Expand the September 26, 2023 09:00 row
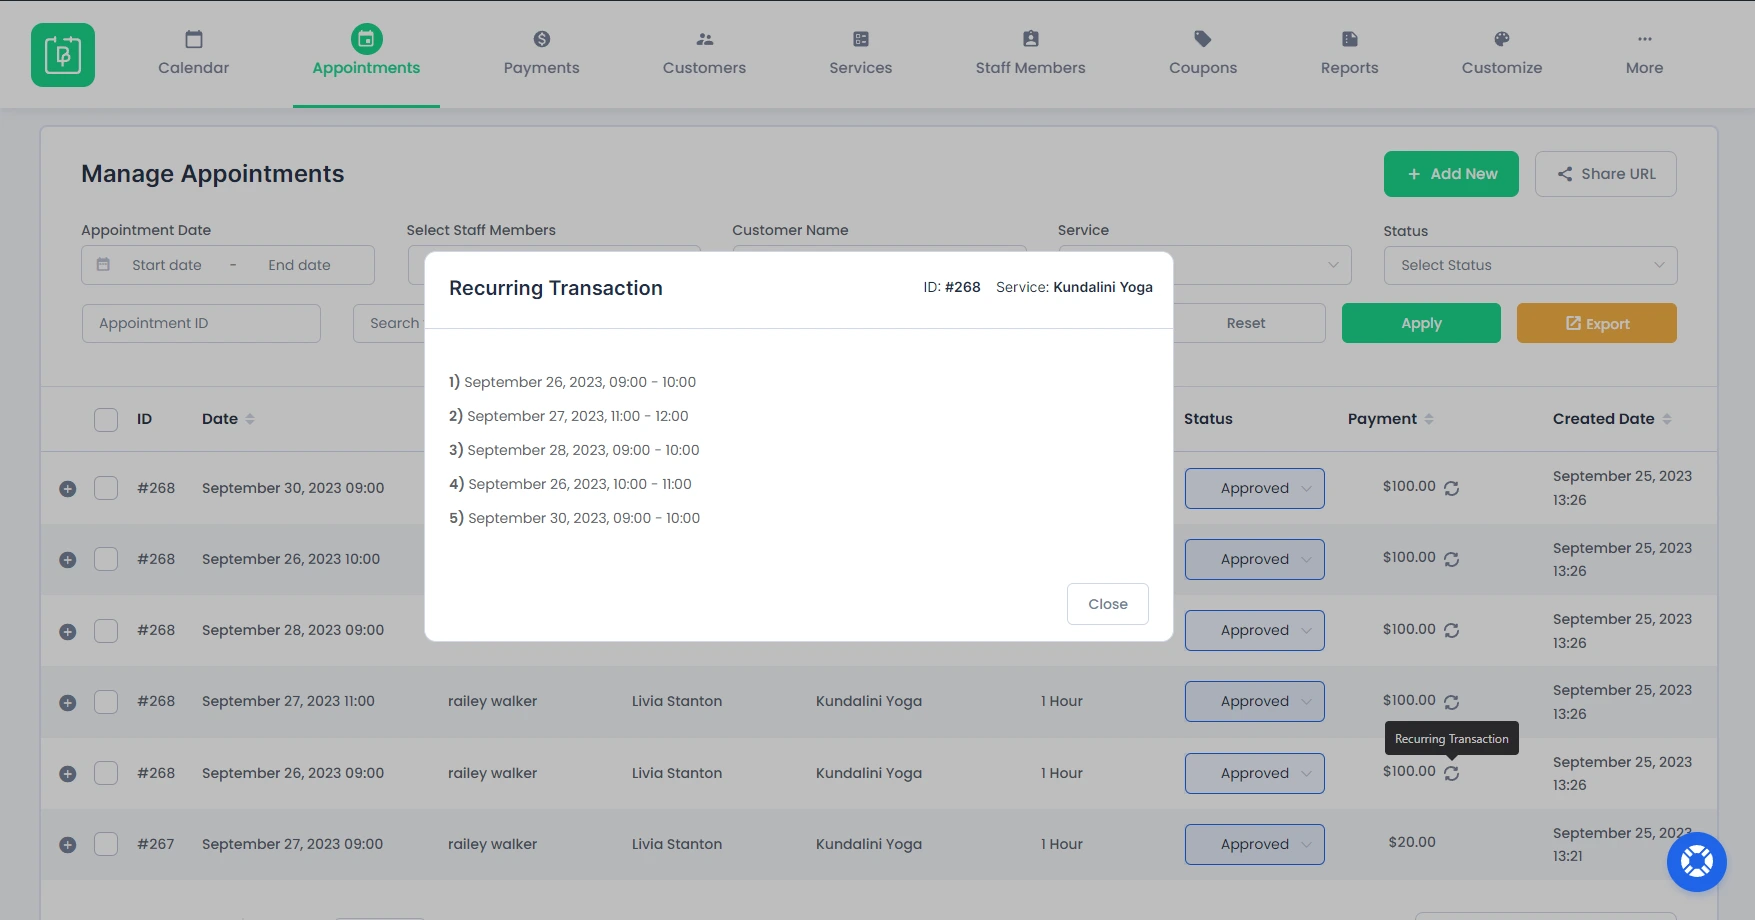1755x920 pixels. [x=68, y=774]
